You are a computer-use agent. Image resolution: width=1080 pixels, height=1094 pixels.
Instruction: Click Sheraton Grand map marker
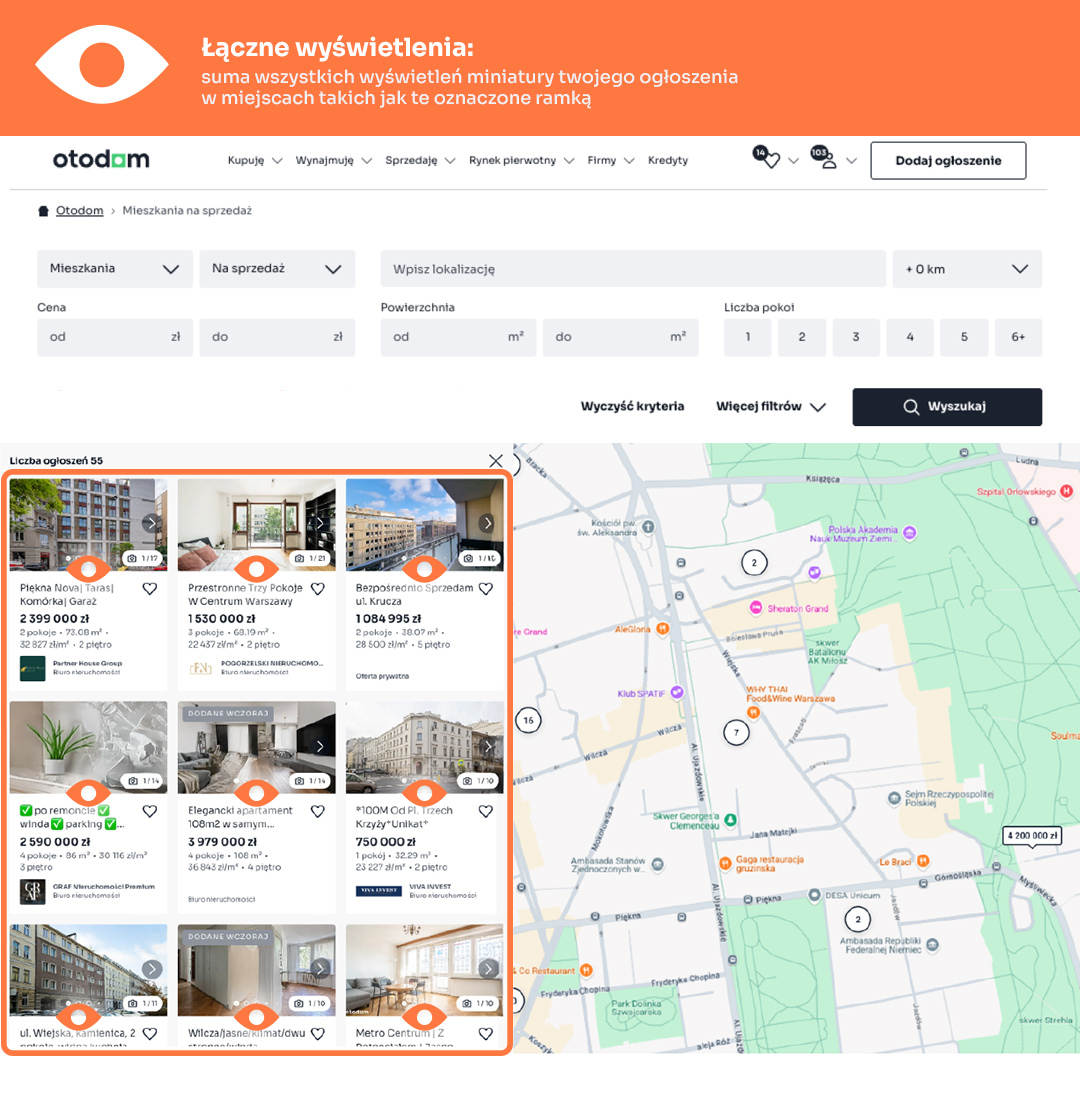tap(758, 608)
